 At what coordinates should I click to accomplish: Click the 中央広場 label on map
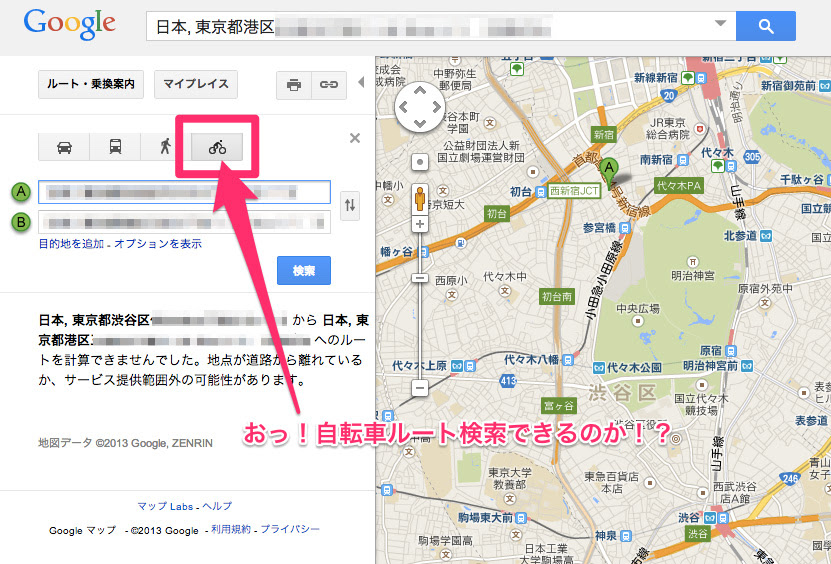[638, 309]
